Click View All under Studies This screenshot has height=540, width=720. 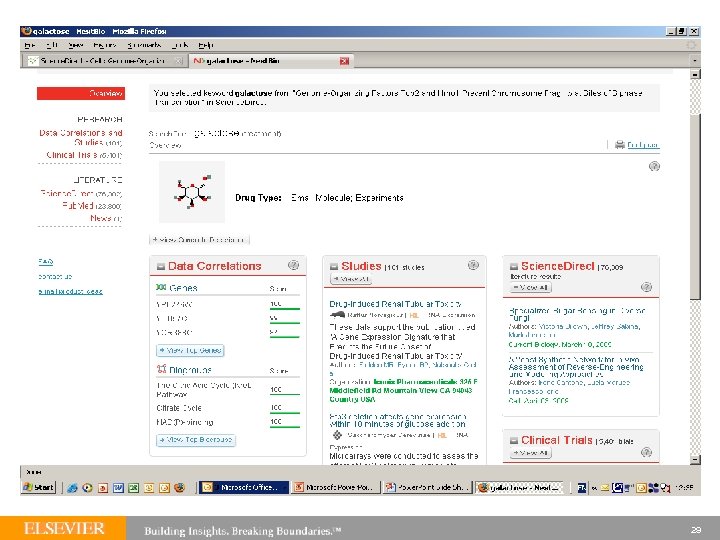pyautogui.click(x=351, y=279)
